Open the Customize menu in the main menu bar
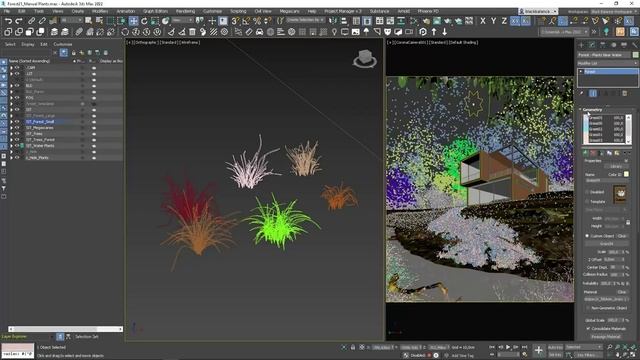This screenshot has height=360, width=640. point(212,11)
